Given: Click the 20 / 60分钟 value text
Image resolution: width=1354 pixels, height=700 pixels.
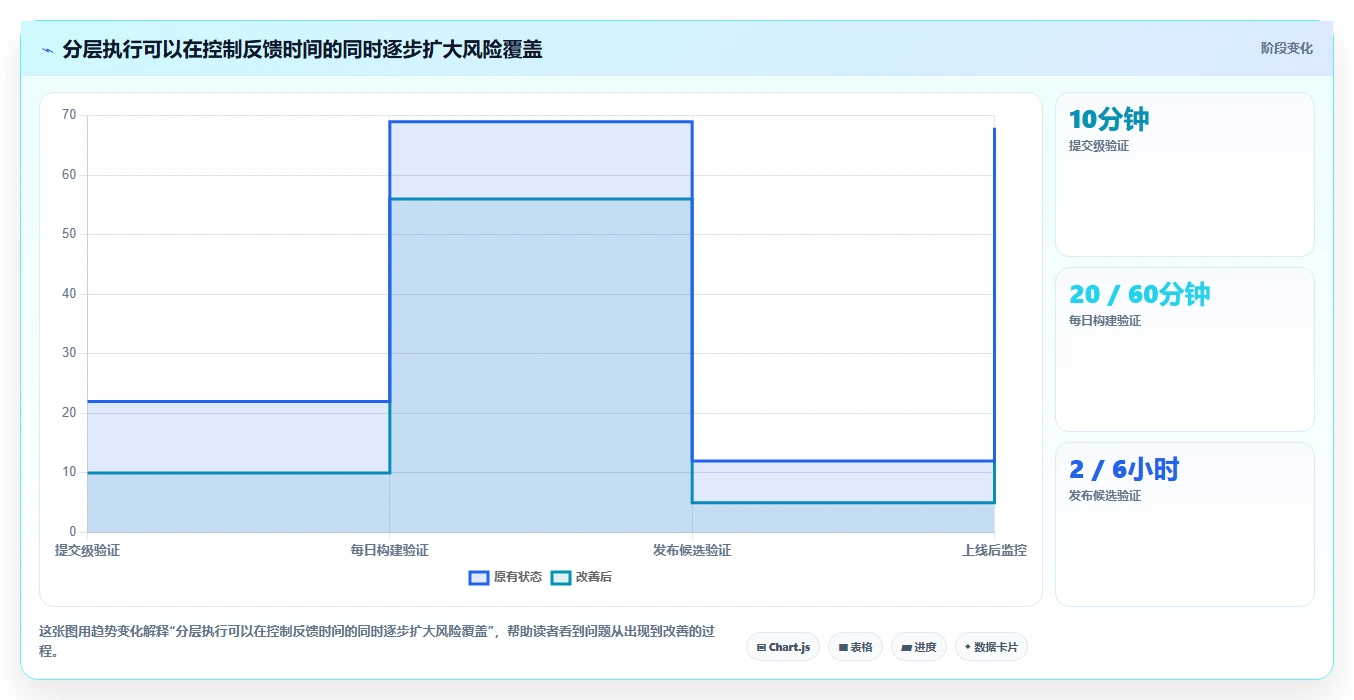Looking at the screenshot, I should tap(1140, 295).
